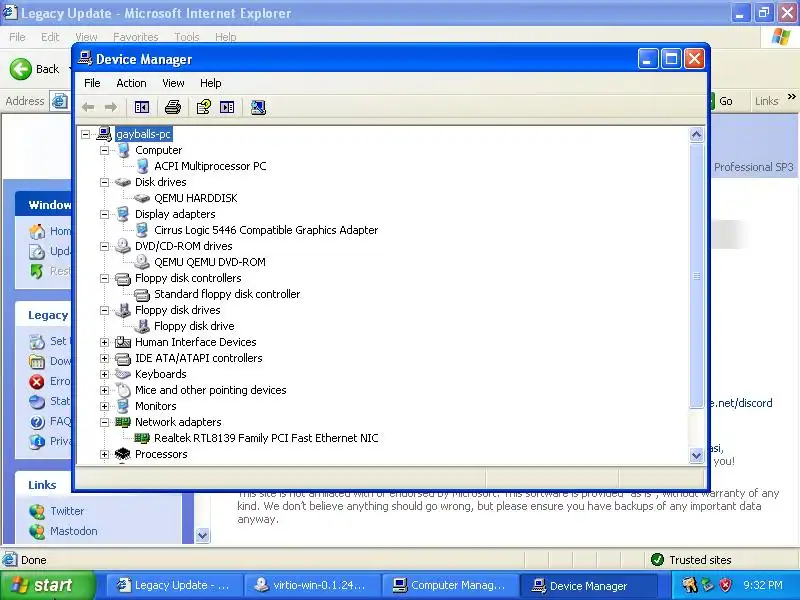The image size is (800, 600).
Task: Switch to Computer Management taskbar button
Action: pos(450,585)
